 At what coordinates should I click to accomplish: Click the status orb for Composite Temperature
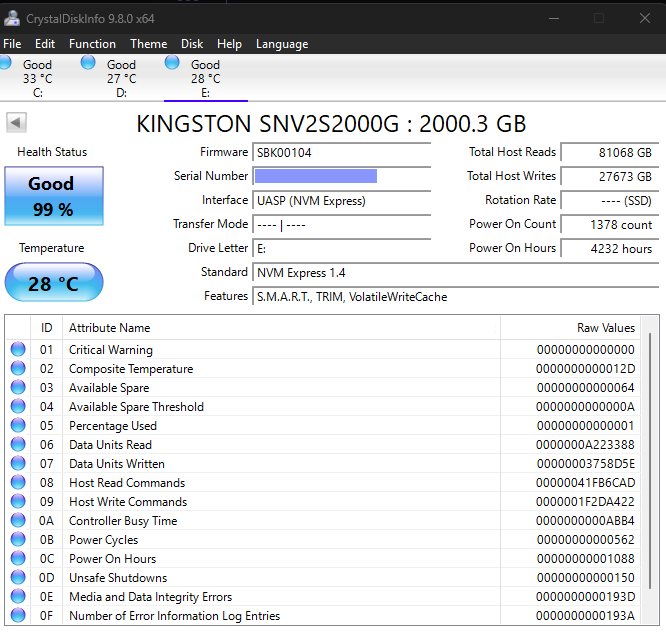pyautogui.click(x=18, y=368)
